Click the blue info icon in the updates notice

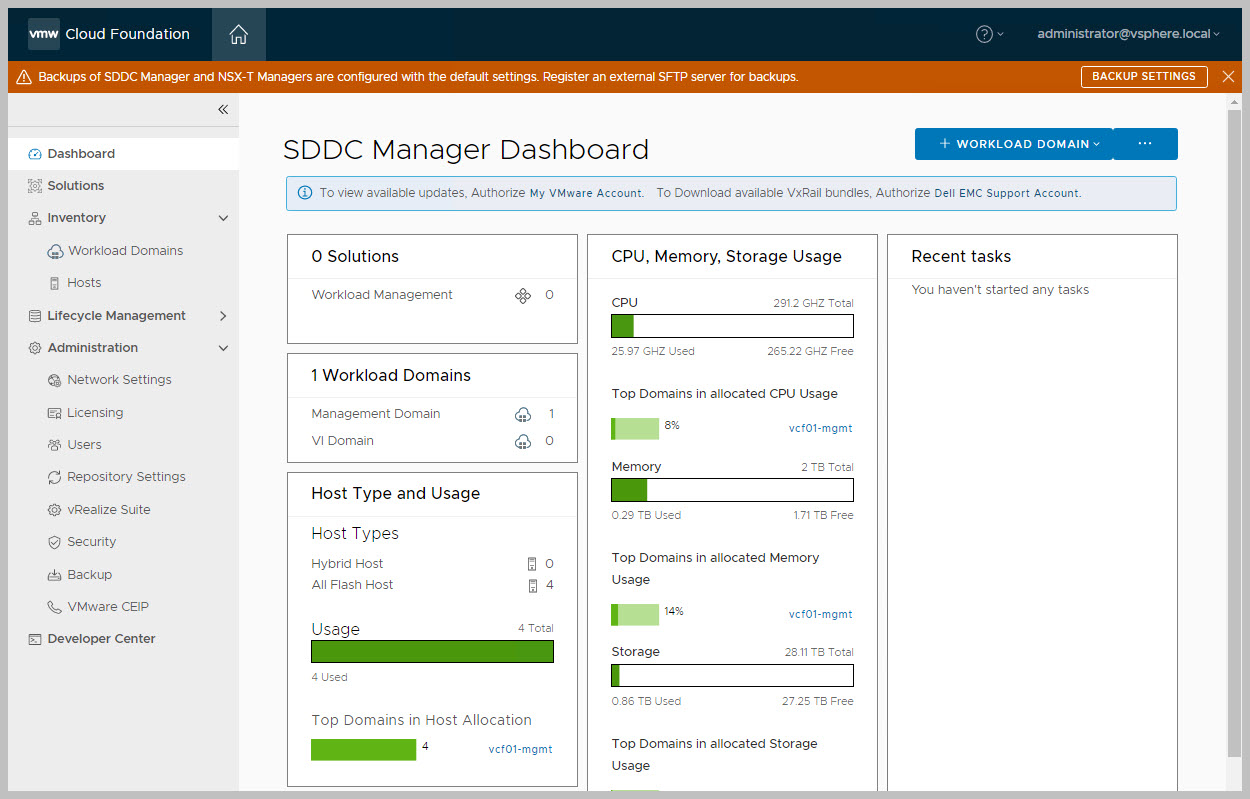point(304,193)
